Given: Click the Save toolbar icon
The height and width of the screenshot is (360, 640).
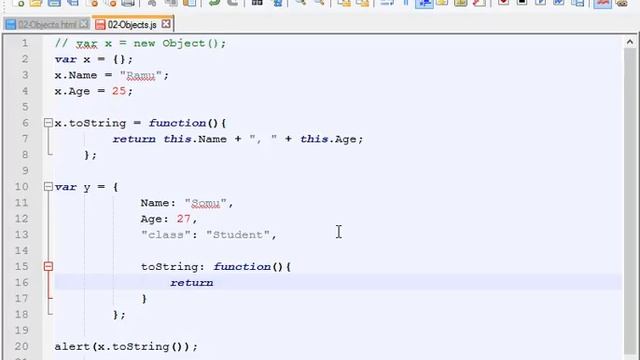Looking at the screenshot, I should (x=54, y=3).
